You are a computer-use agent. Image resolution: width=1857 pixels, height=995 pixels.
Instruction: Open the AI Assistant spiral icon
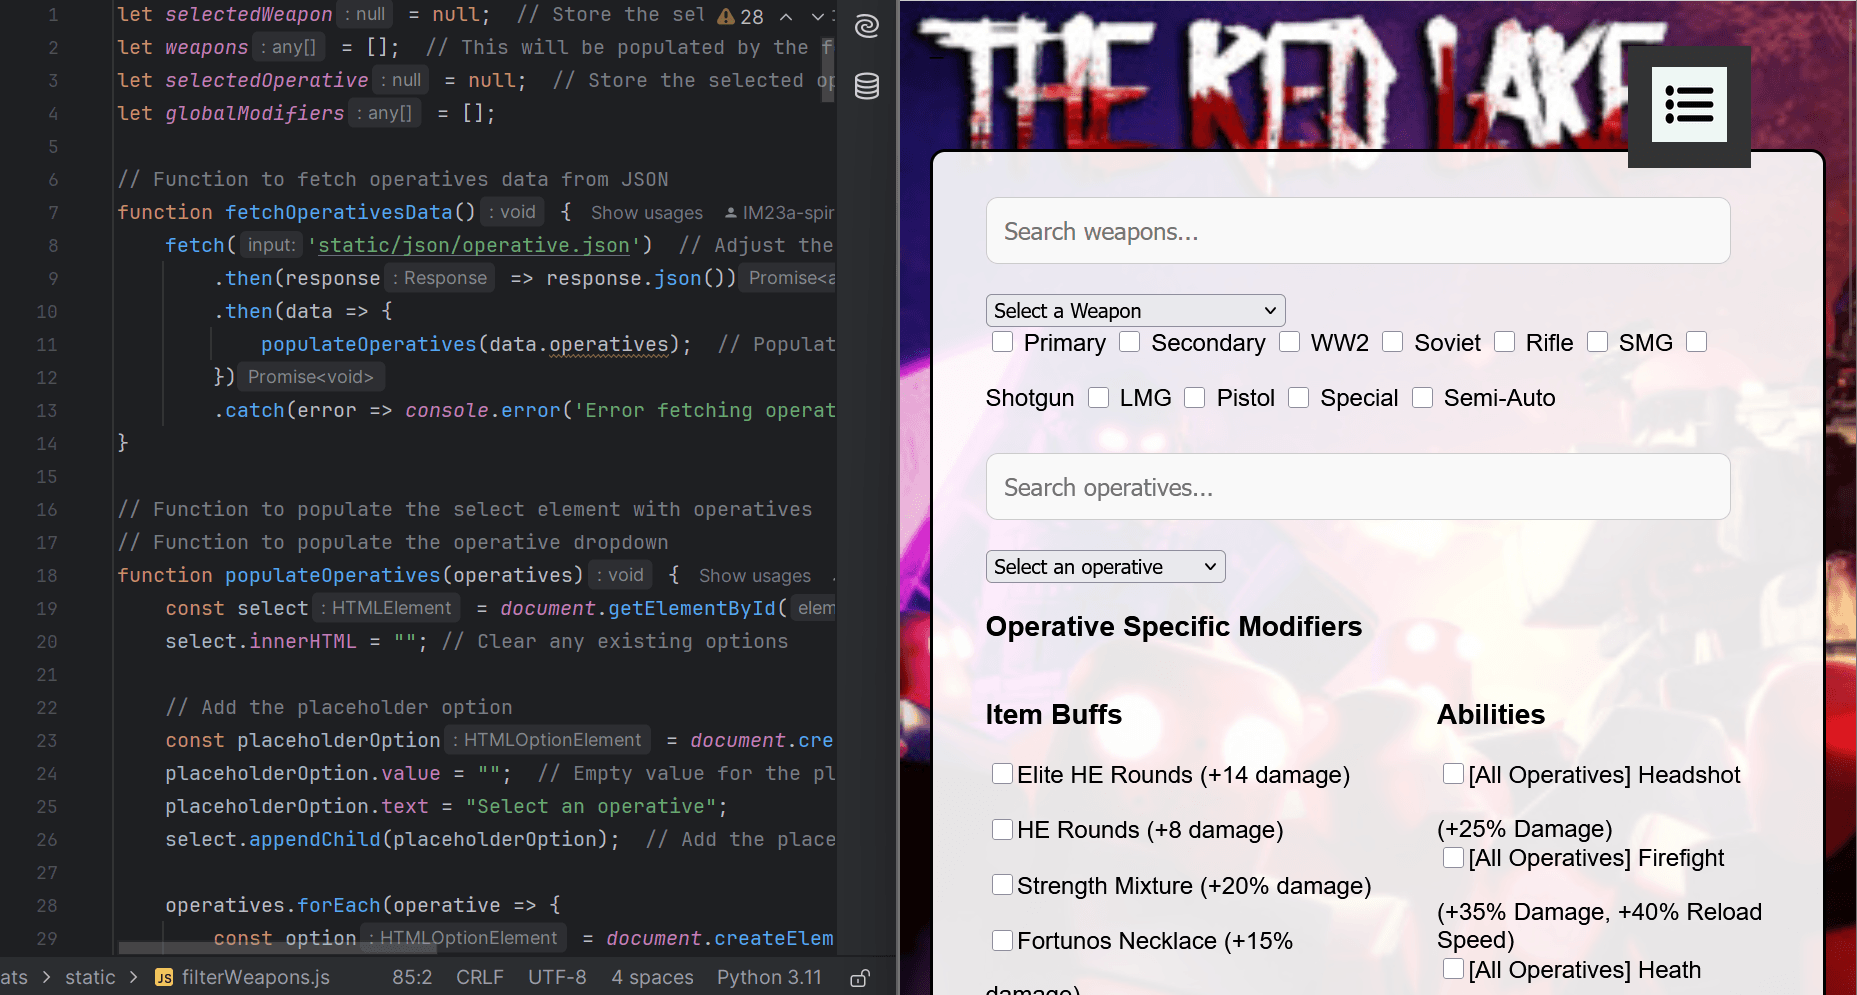(867, 26)
